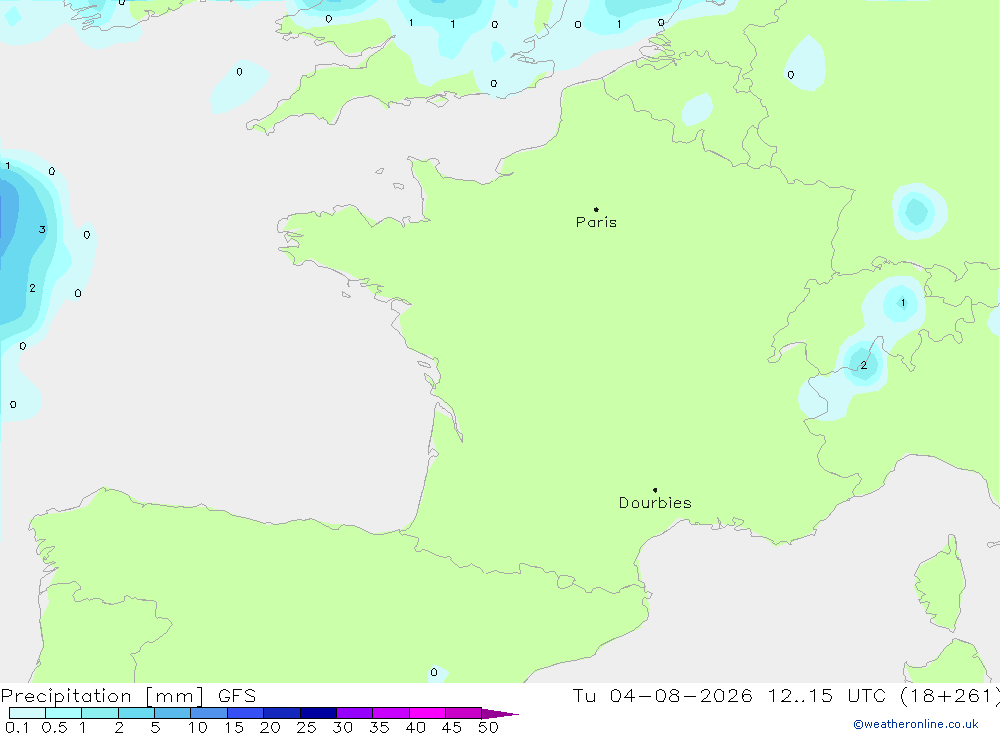Pick the 0.1–0.5 mm legend swatch

click(x=27, y=713)
